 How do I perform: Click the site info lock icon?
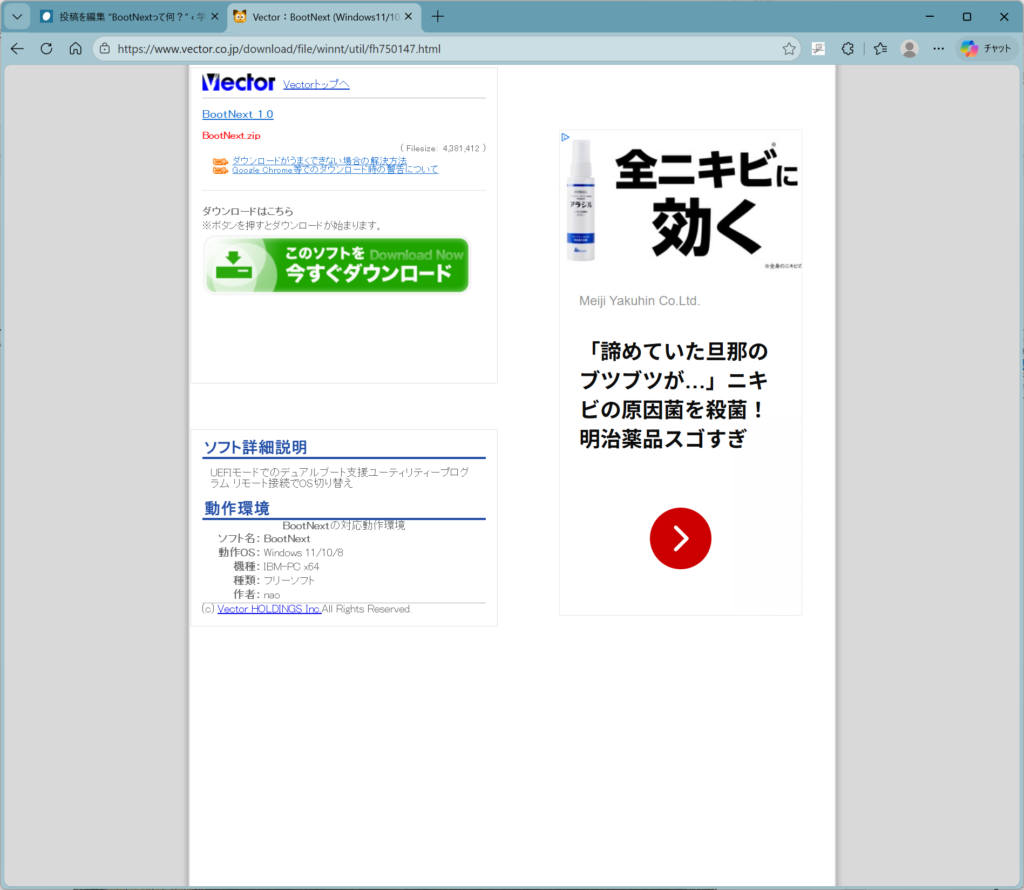click(x=105, y=48)
